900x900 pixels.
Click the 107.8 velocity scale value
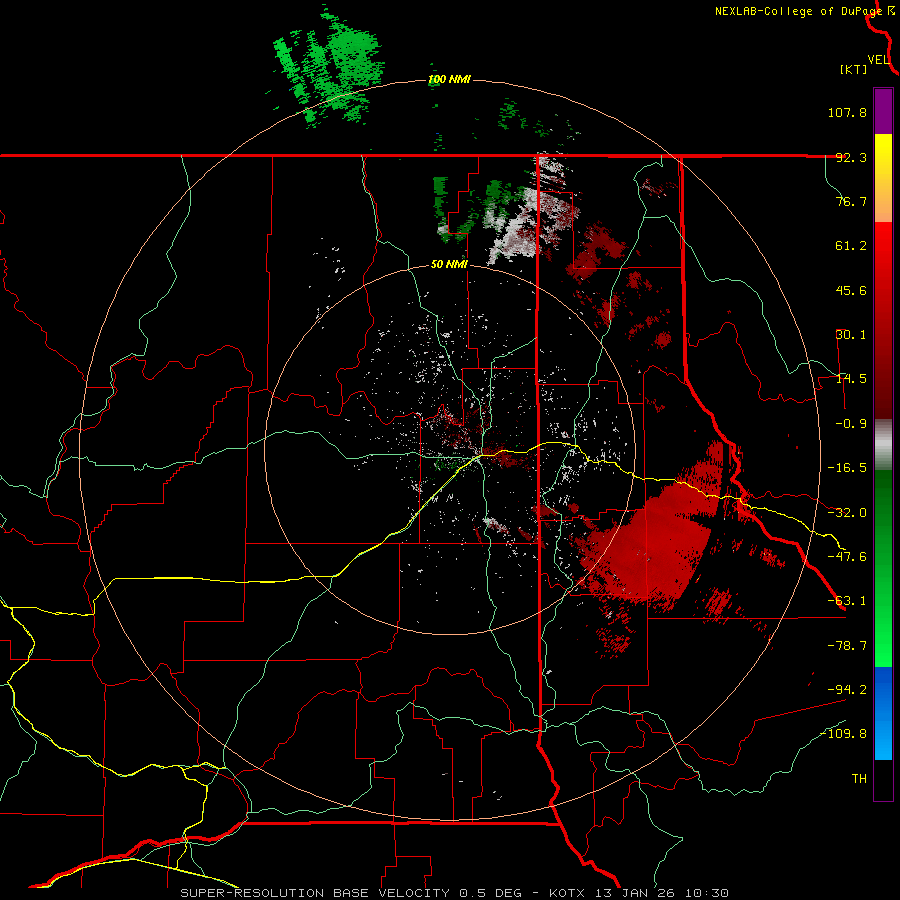pyautogui.click(x=847, y=112)
